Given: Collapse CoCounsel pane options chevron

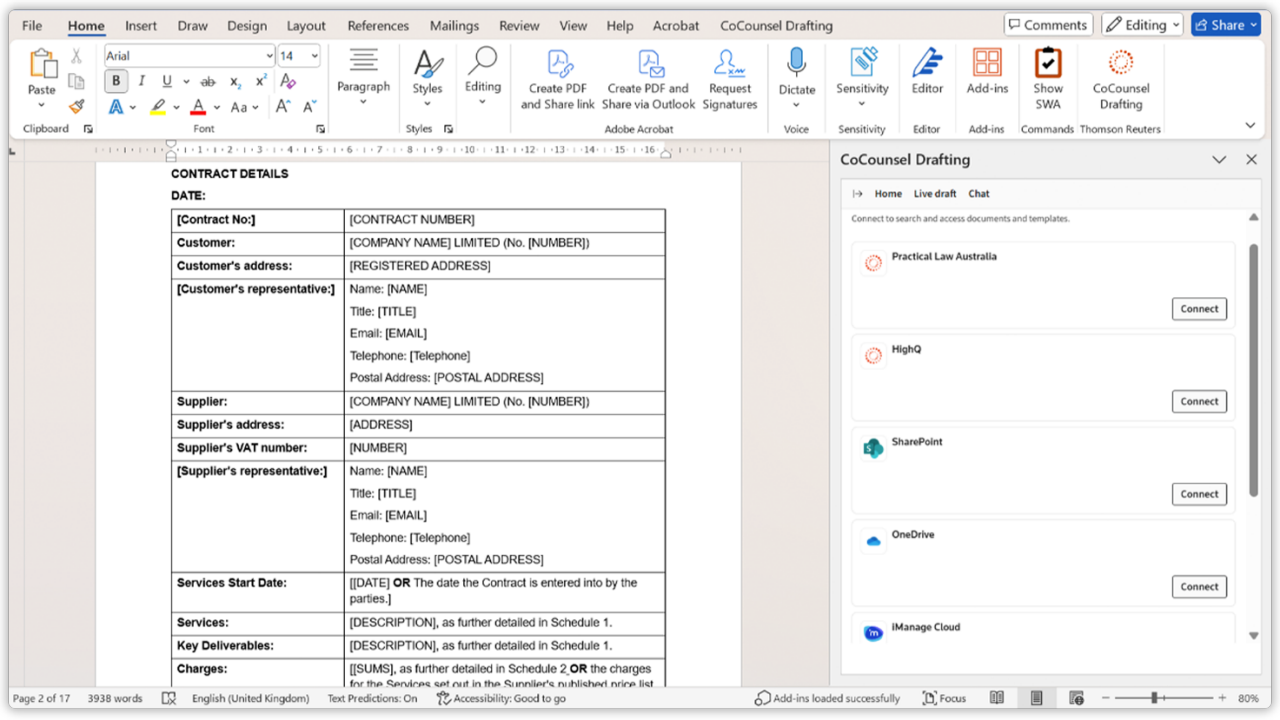Looking at the screenshot, I should 1219,160.
